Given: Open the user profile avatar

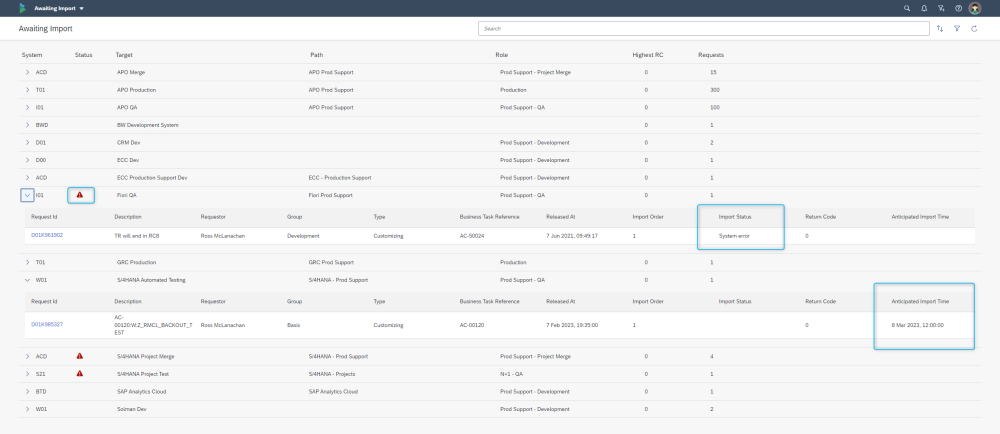Looking at the screenshot, I should [x=974, y=8].
